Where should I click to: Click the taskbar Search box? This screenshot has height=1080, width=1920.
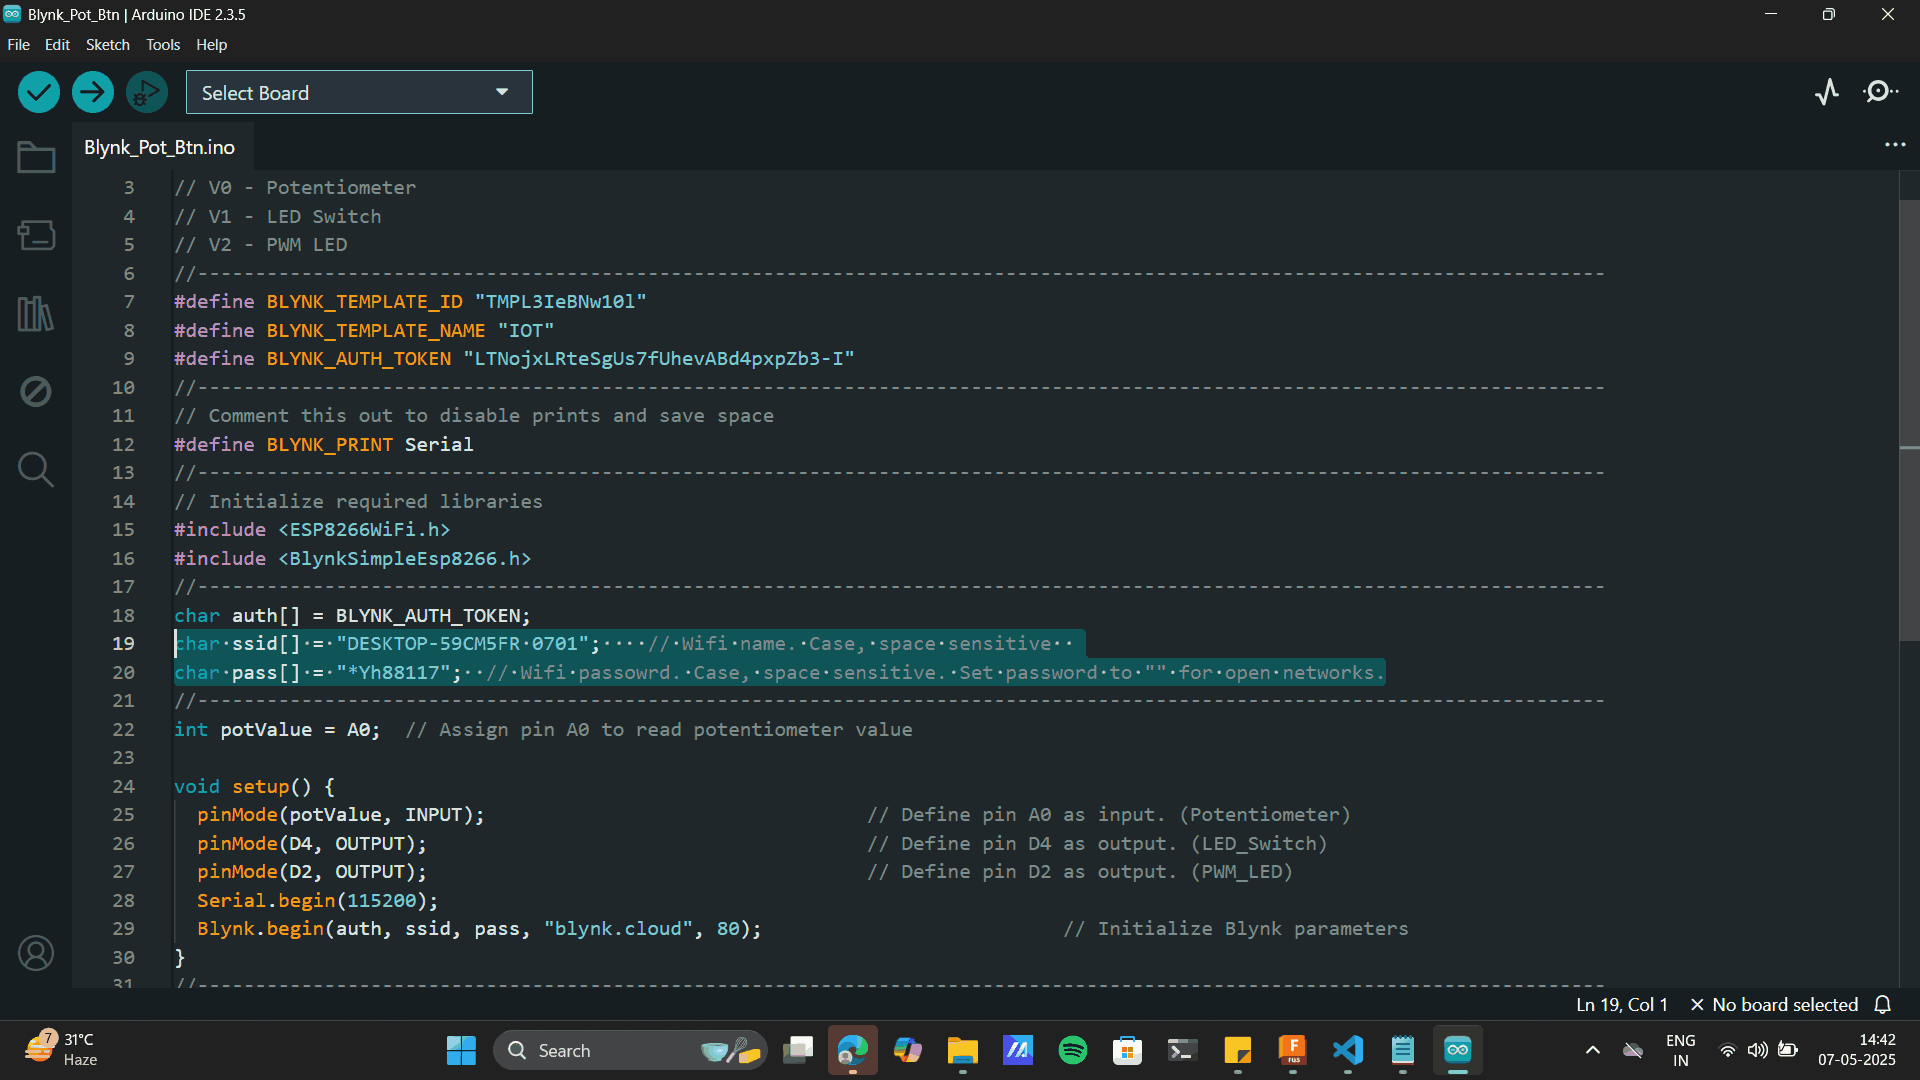(630, 1050)
